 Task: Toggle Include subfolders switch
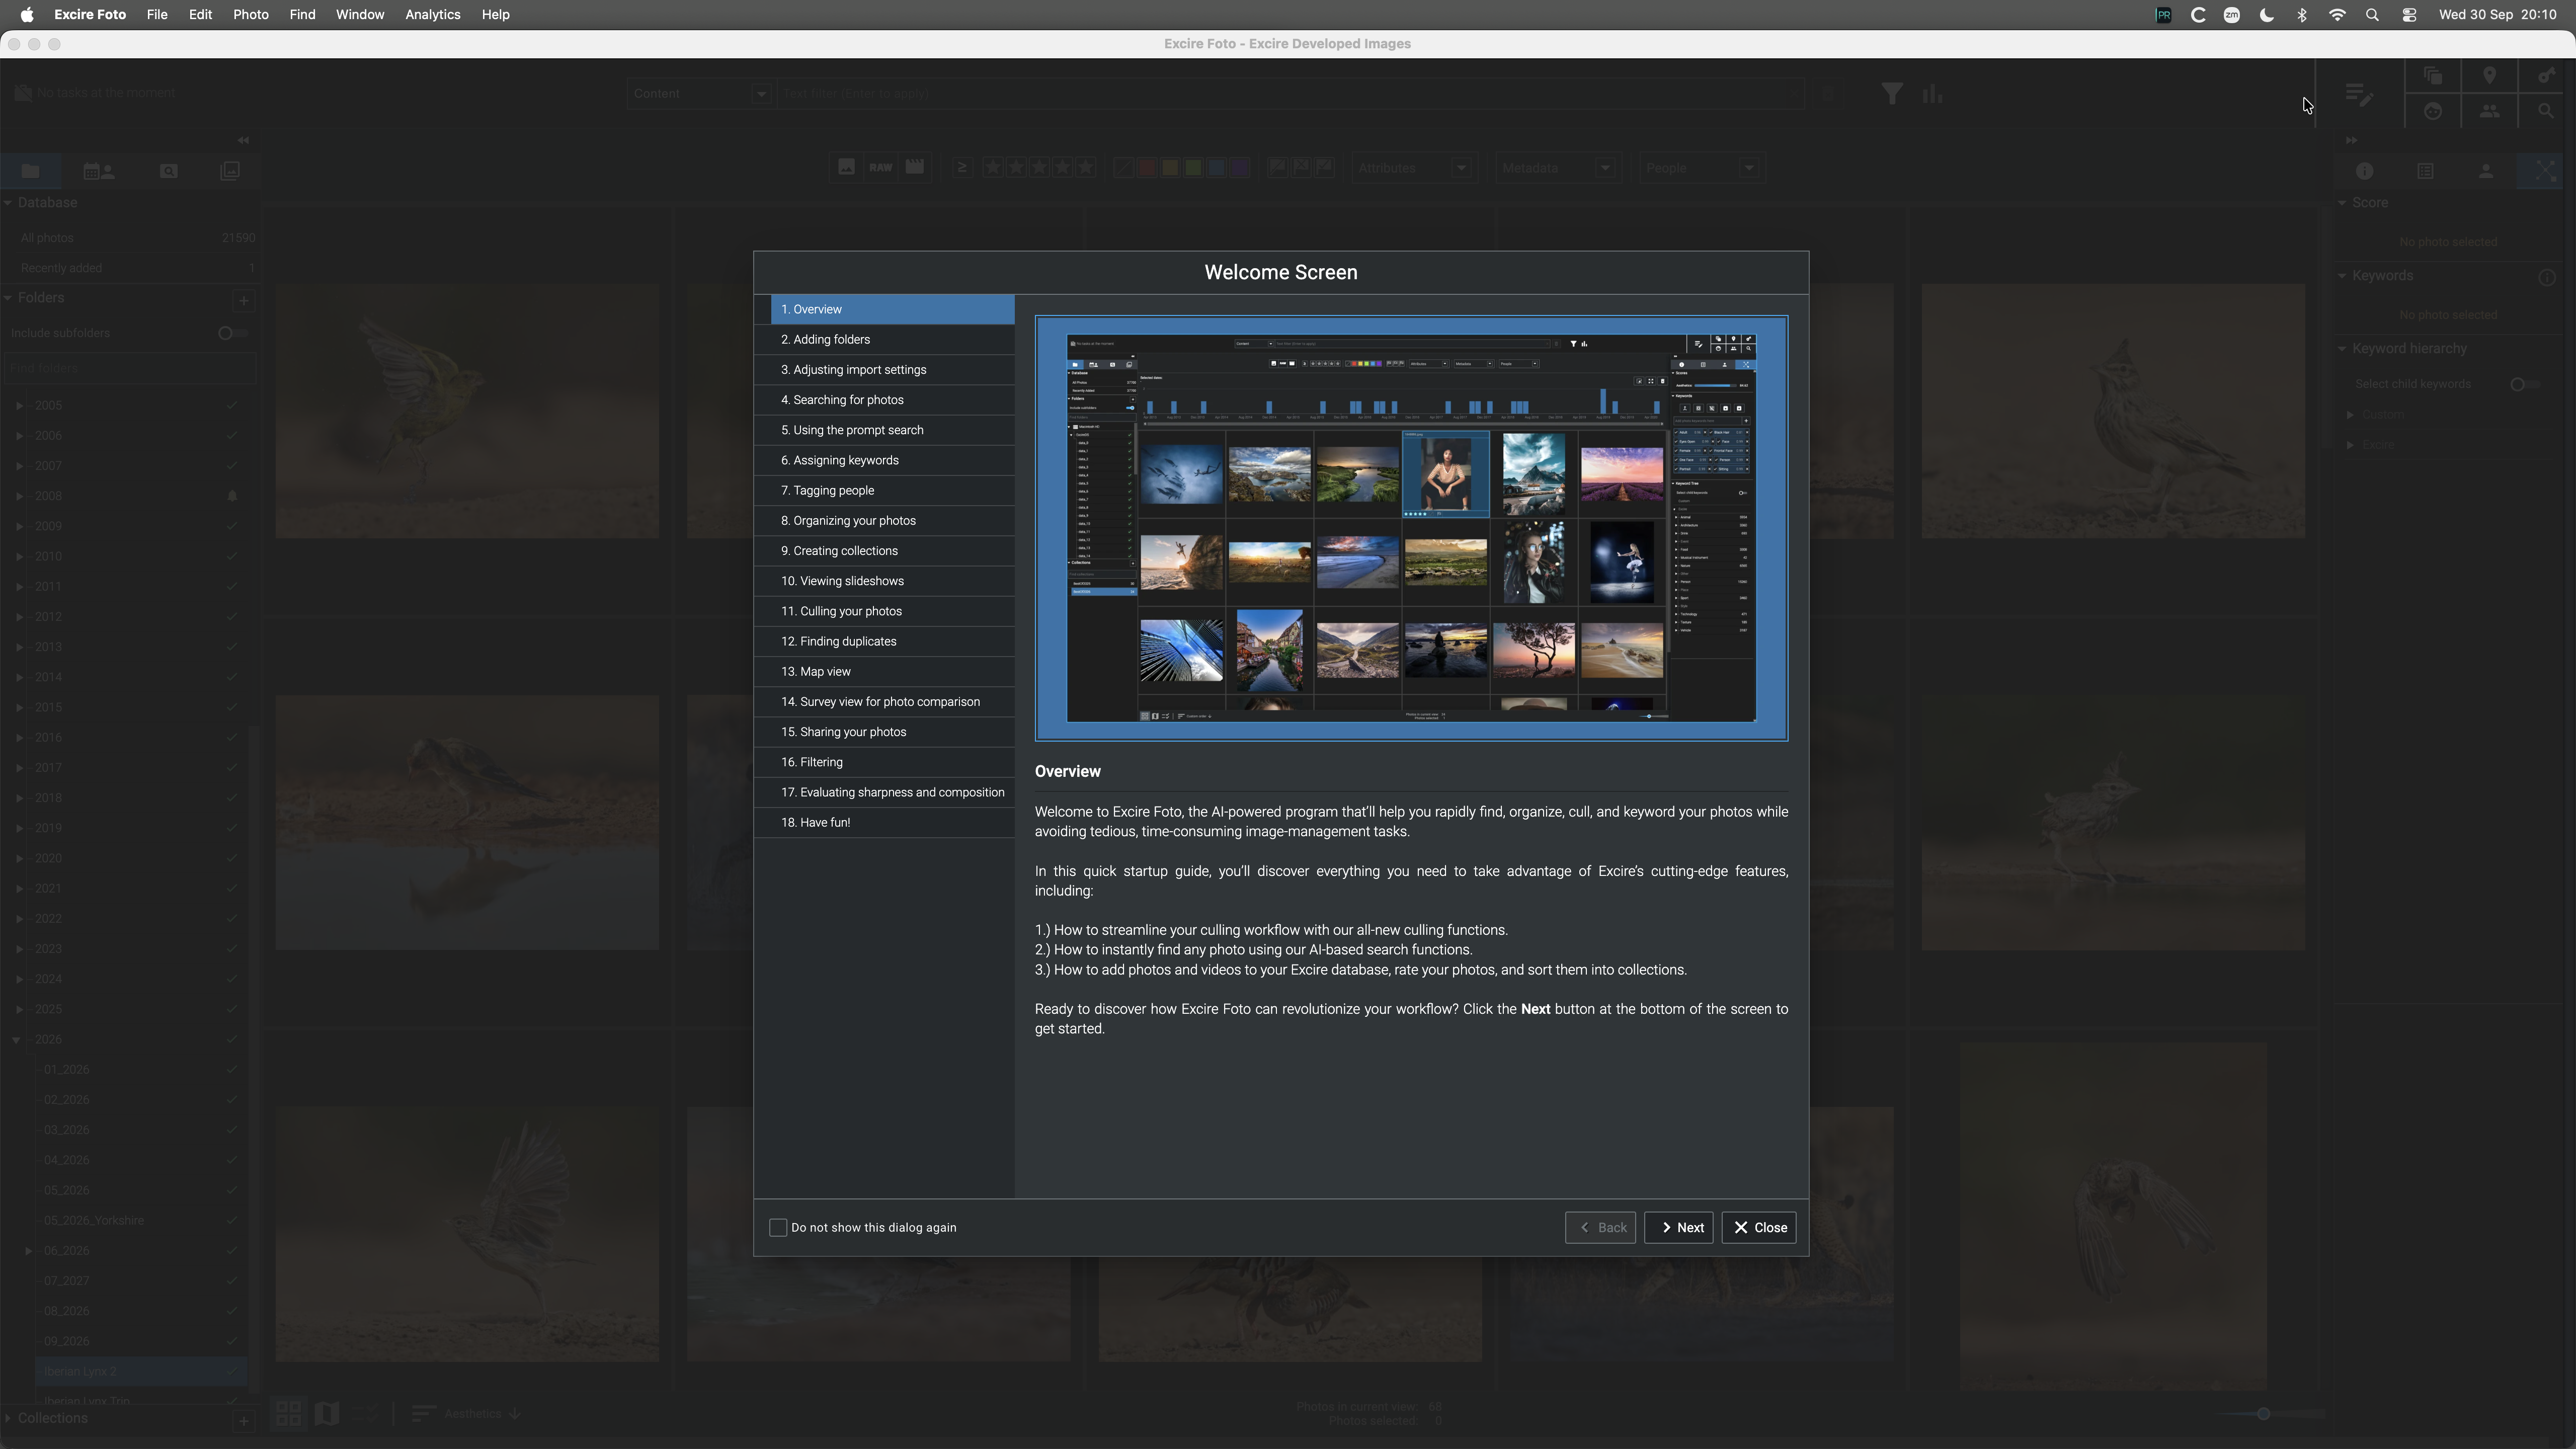[x=232, y=333]
